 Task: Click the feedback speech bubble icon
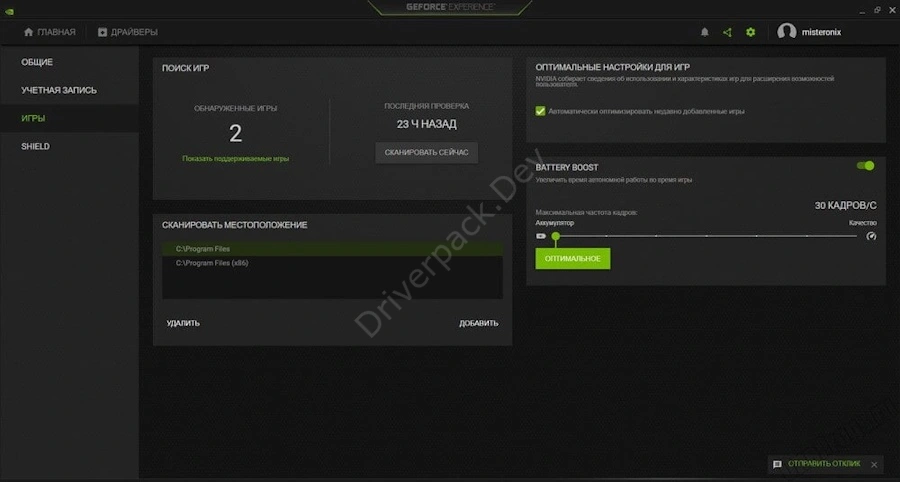click(777, 464)
